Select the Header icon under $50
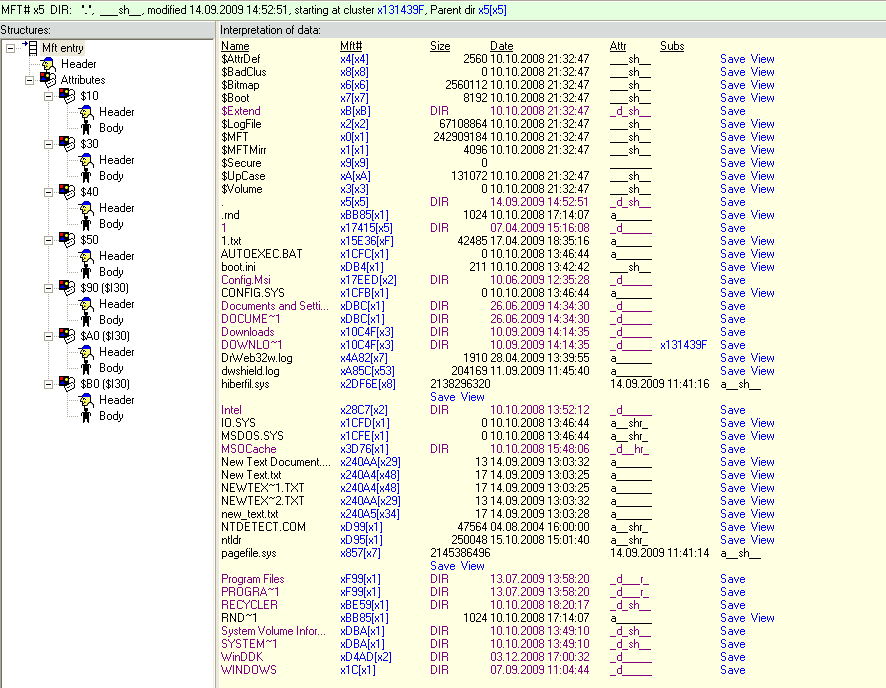This screenshot has height=688, width=886. pyautogui.click(x=86, y=256)
